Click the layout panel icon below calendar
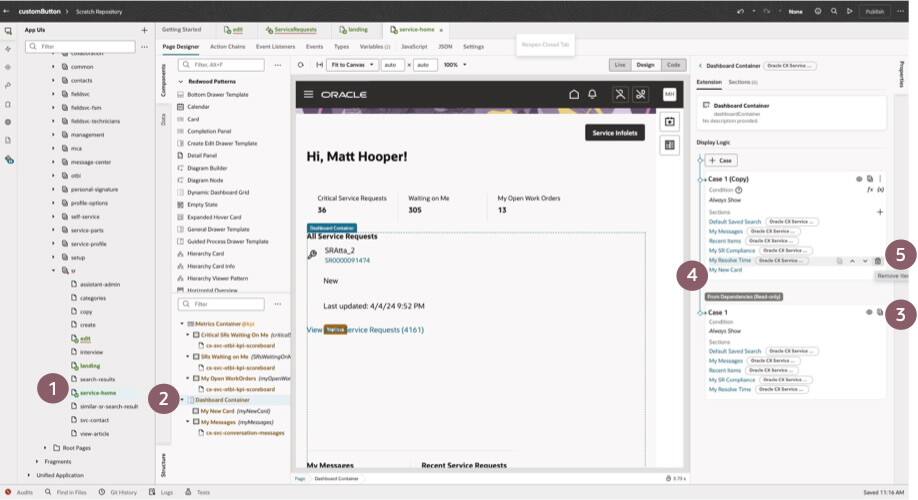 pyautogui.click(x=670, y=145)
